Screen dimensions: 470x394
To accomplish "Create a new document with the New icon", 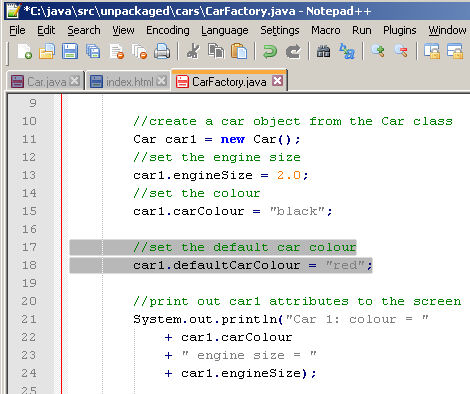I will pos(24,52).
